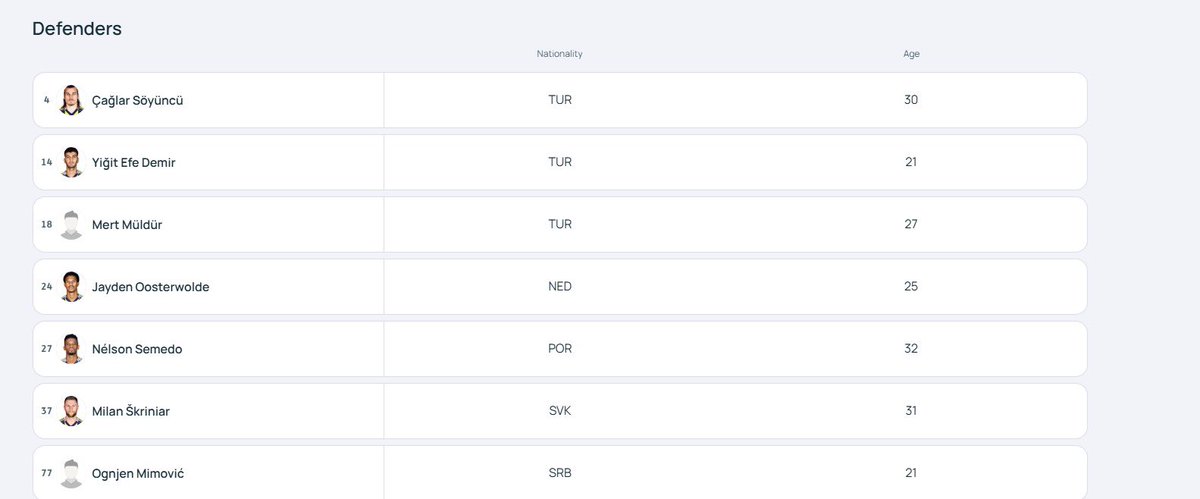The height and width of the screenshot is (499, 1200).
Task: Select the Mert Müldür name link
Action: 127,224
